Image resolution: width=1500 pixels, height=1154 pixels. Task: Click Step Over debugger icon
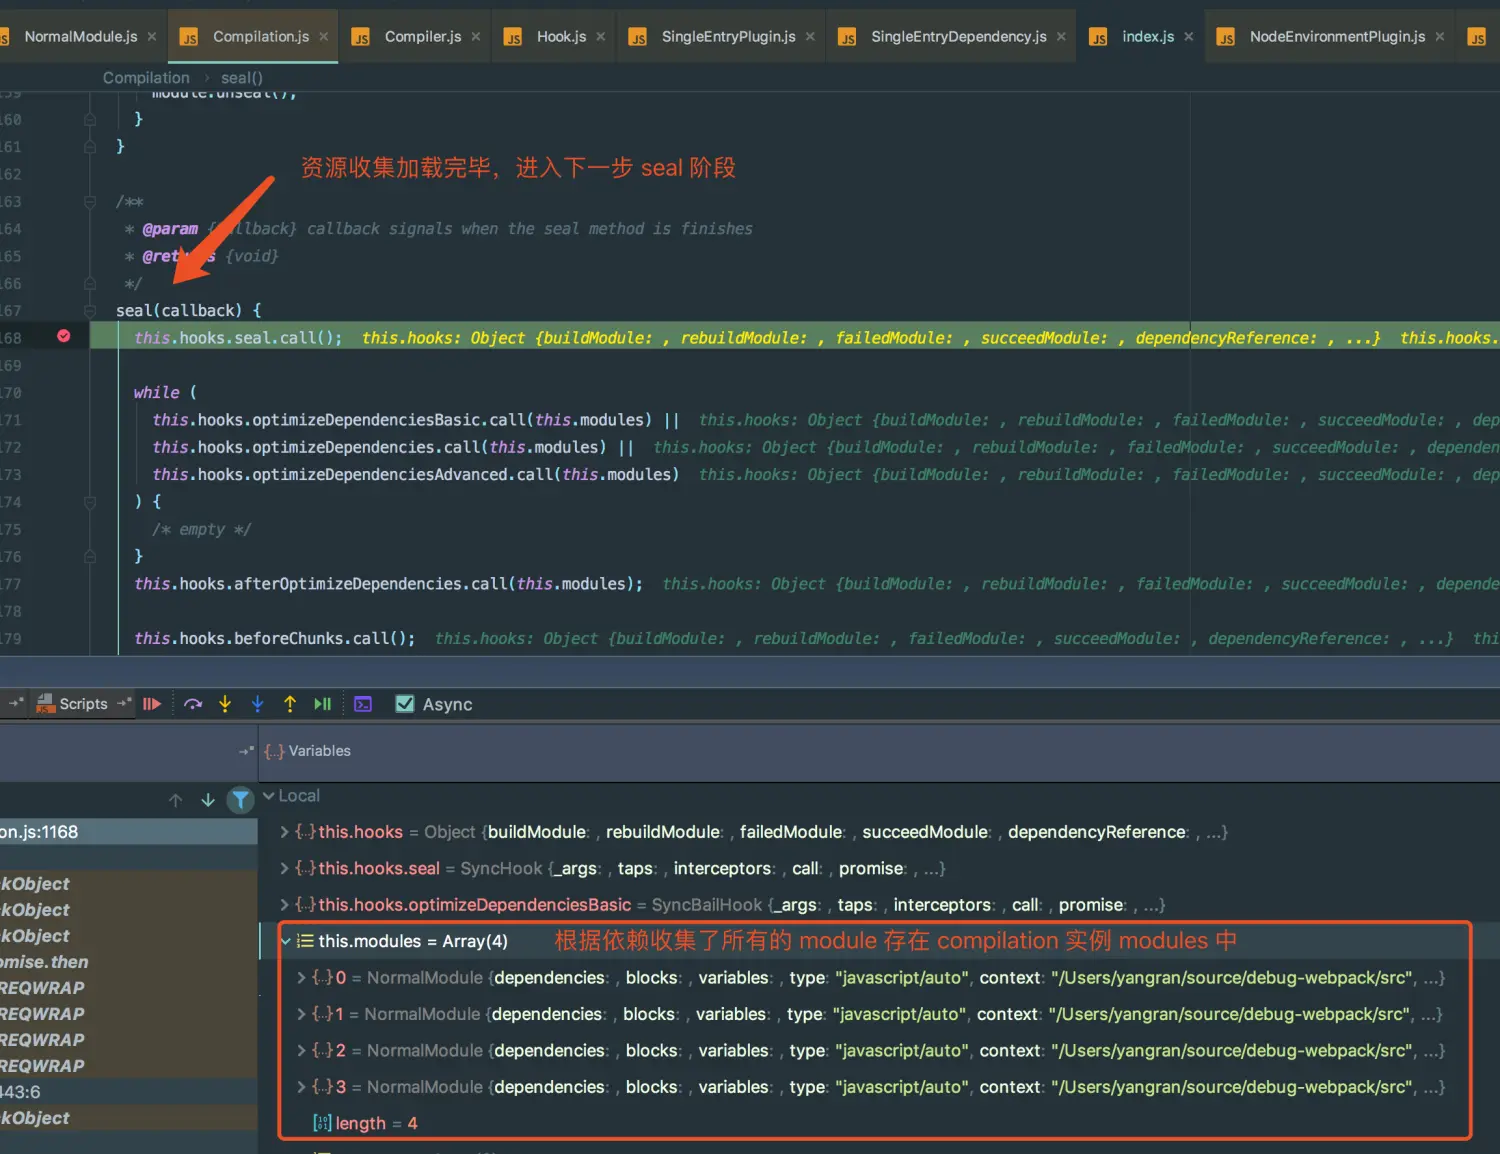click(193, 704)
